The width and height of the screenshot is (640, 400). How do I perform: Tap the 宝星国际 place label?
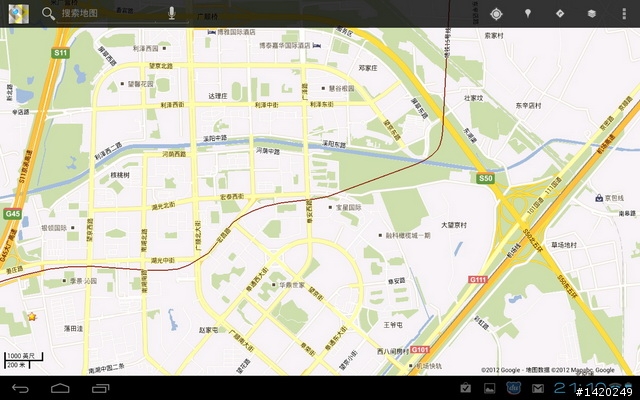[348, 207]
